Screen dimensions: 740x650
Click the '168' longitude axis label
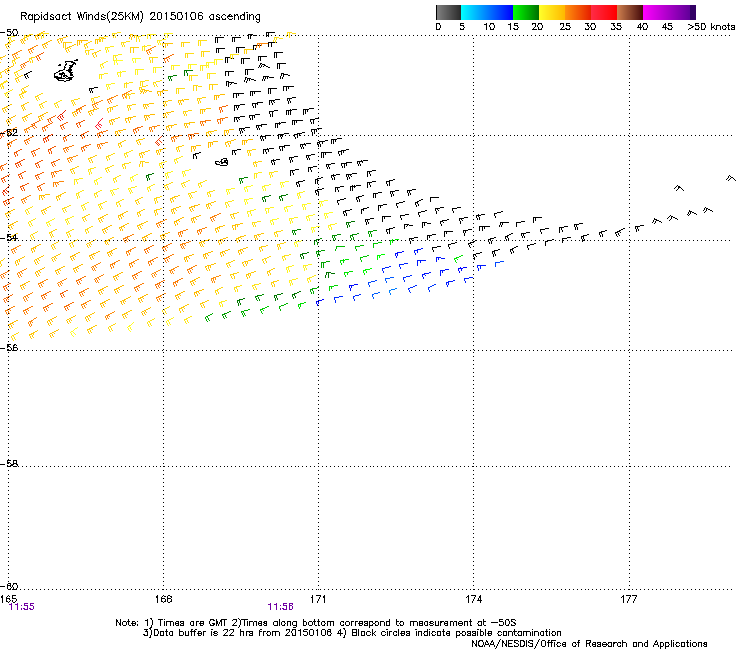163,599
